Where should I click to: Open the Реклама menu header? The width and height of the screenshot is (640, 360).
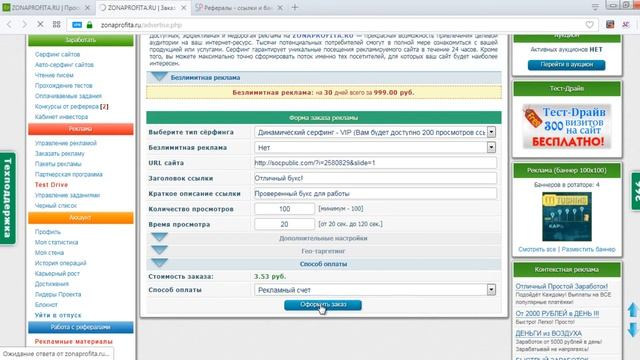click(x=81, y=129)
